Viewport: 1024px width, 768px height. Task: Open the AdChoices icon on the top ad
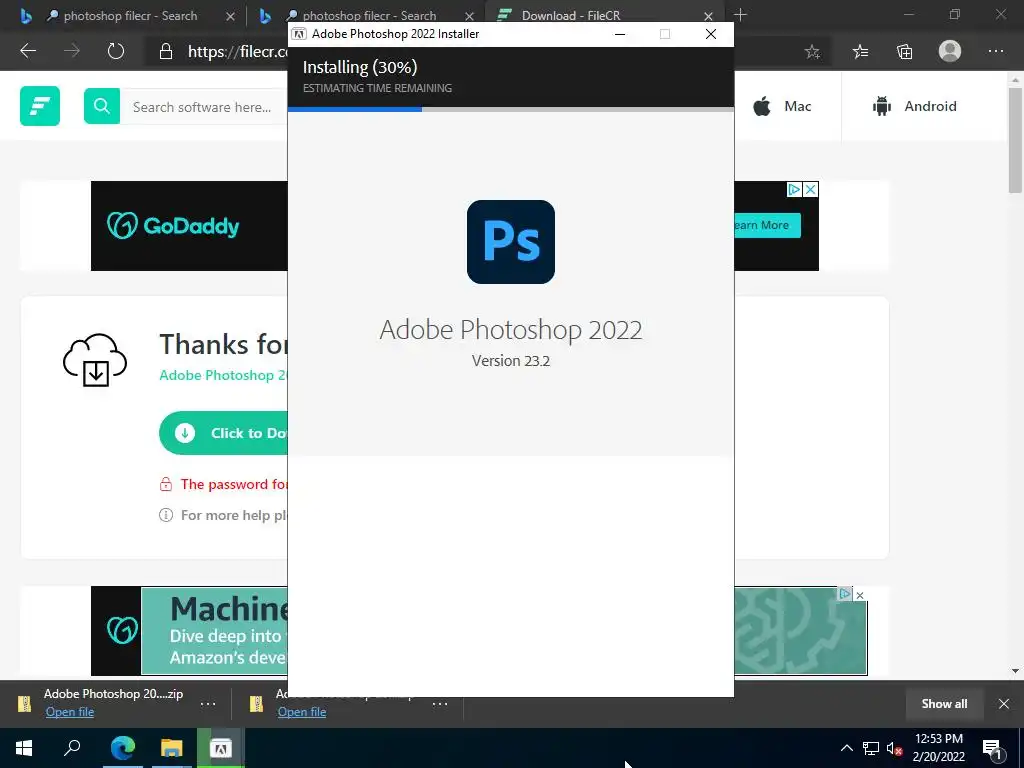[794, 189]
